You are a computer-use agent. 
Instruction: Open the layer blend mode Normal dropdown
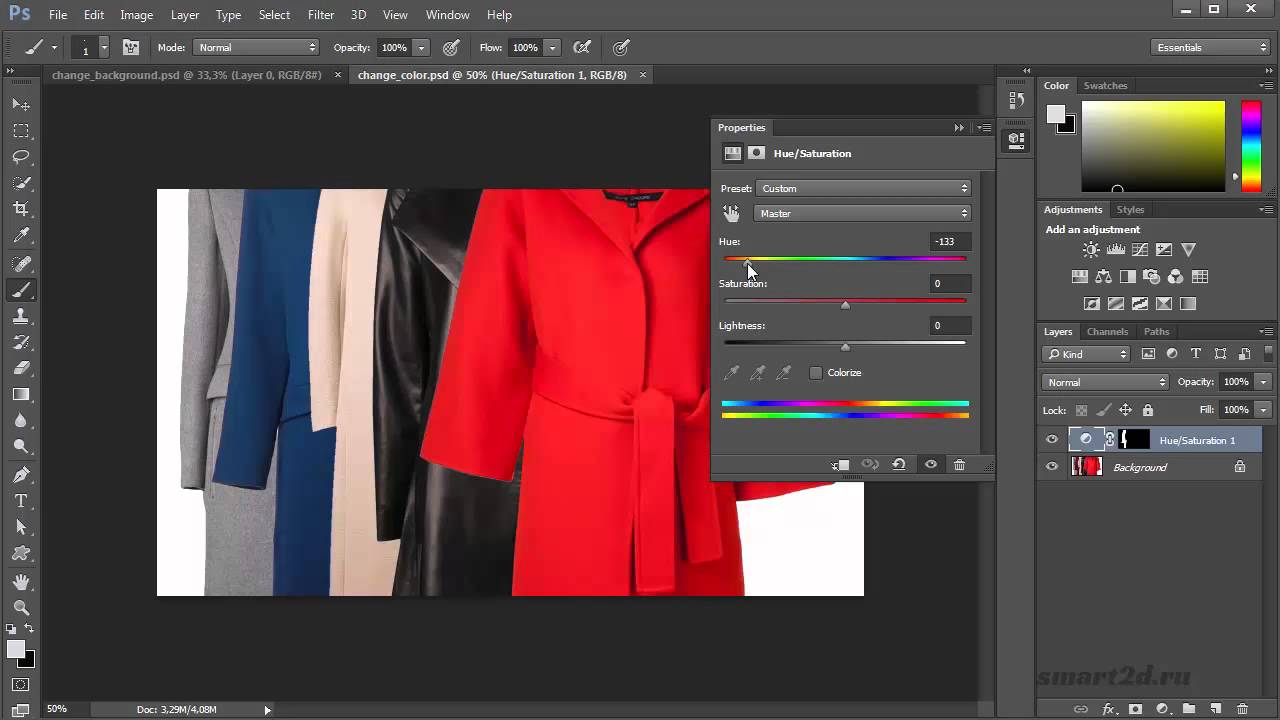1105,382
